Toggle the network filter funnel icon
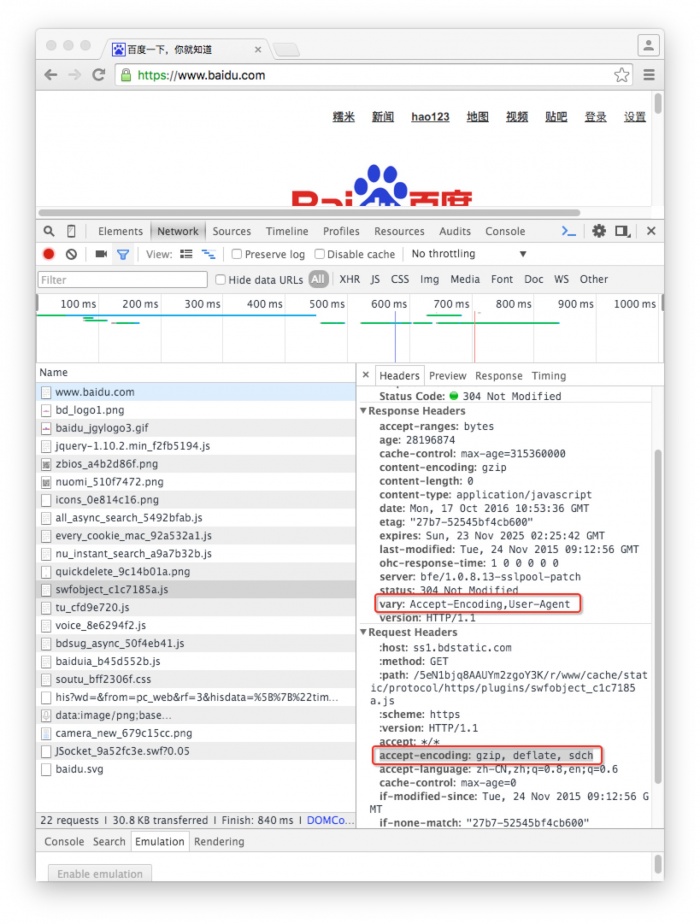 pyautogui.click(x=123, y=255)
